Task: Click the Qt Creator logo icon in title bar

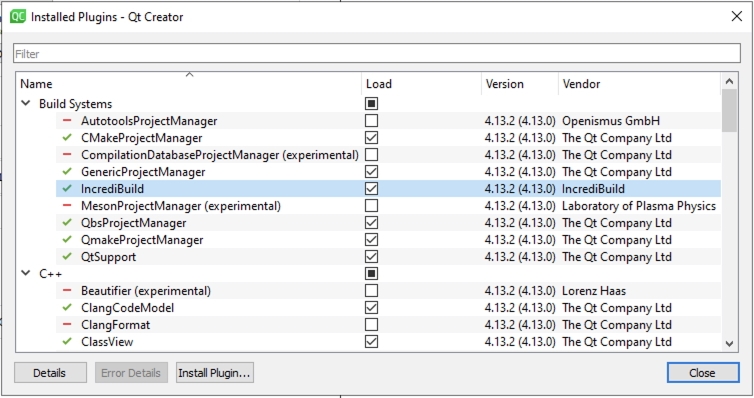Action: 18,17
